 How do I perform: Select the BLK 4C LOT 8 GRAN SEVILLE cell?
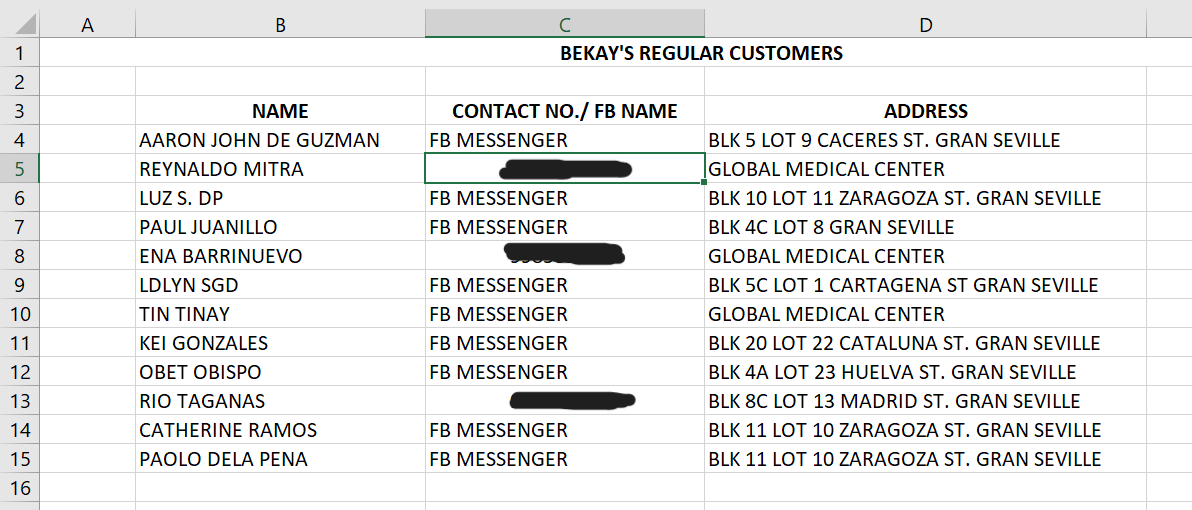tap(831, 227)
